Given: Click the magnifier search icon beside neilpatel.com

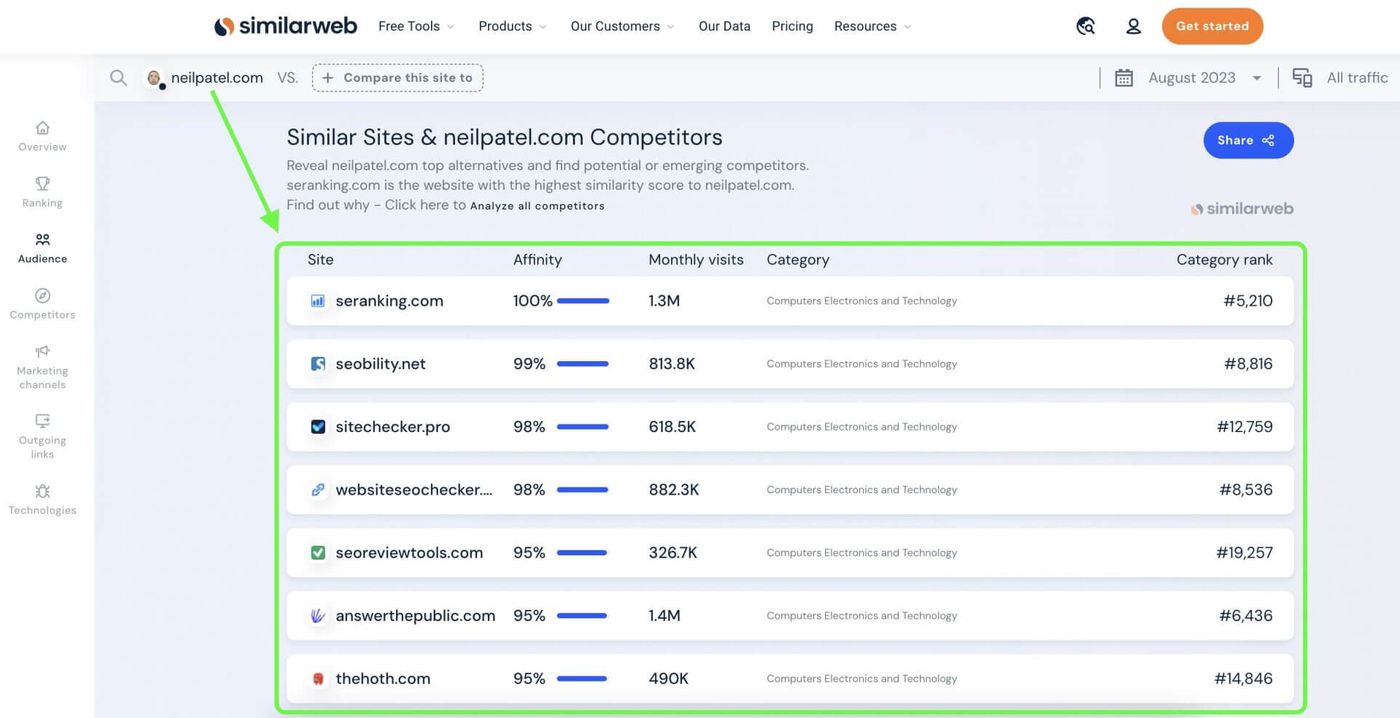Looking at the screenshot, I should point(118,77).
